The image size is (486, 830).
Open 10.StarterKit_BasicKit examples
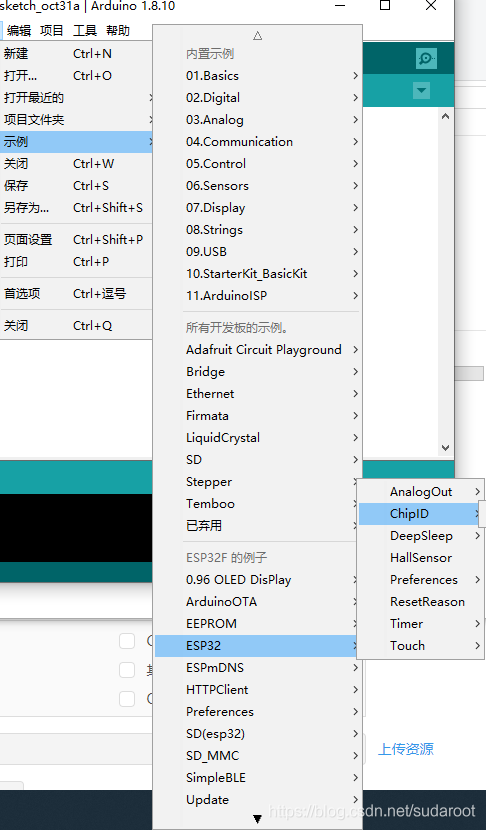[x=258, y=274]
